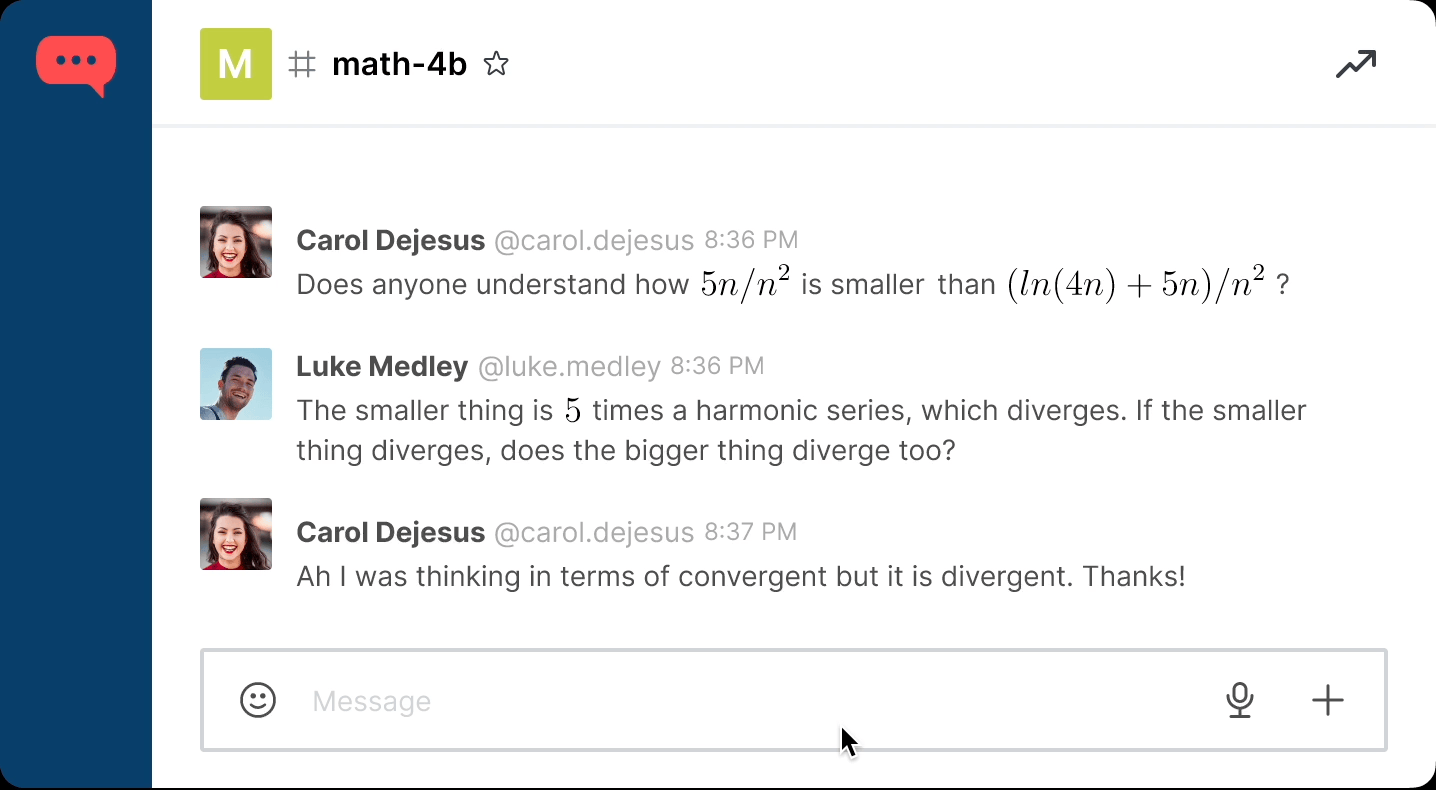Click Carol Dejesus's name on the 8:37 PM message

(x=390, y=533)
